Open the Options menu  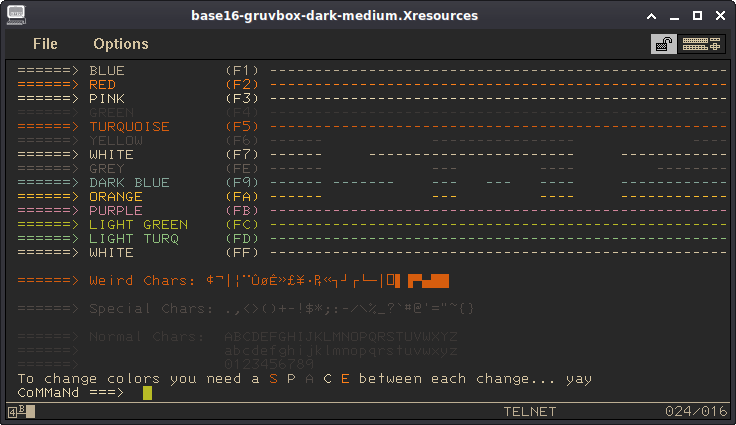coord(121,44)
